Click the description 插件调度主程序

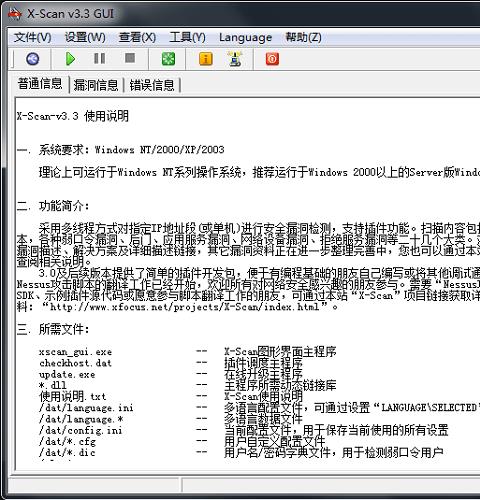[263, 363]
